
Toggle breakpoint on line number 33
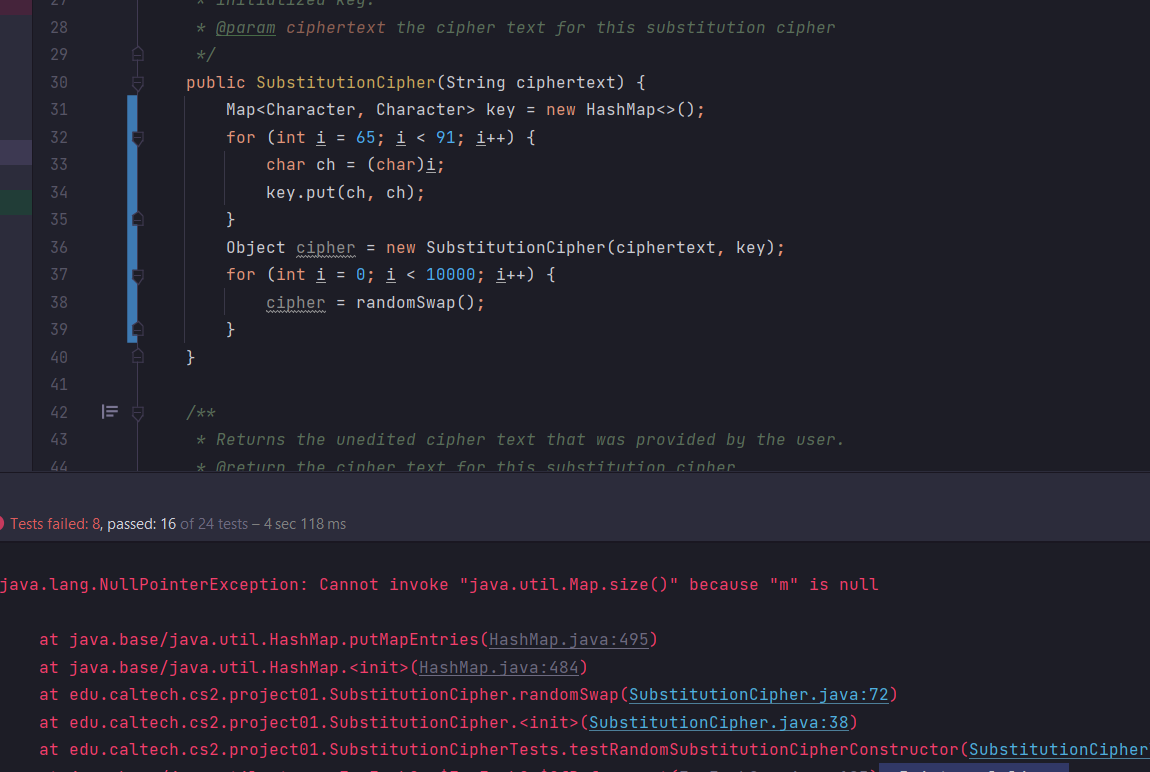tap(58, 164)
